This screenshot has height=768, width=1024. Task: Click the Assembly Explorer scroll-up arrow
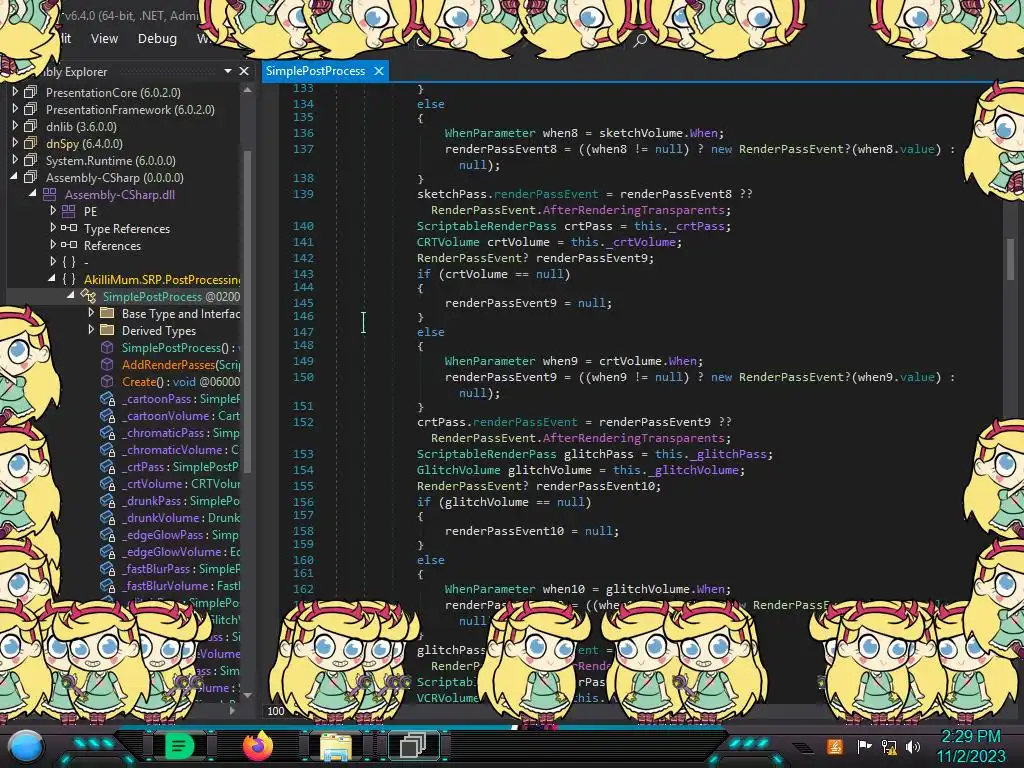pos(248,90)
